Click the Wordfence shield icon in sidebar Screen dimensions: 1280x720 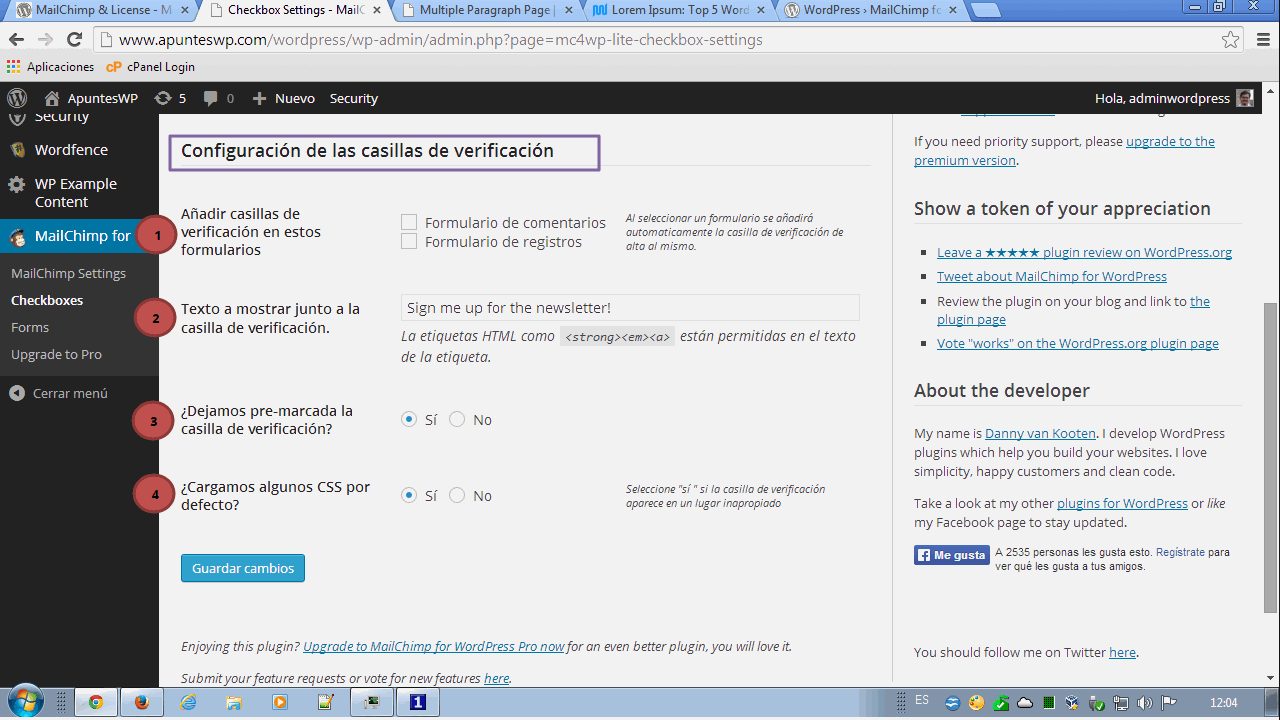(x=17, y=150)
